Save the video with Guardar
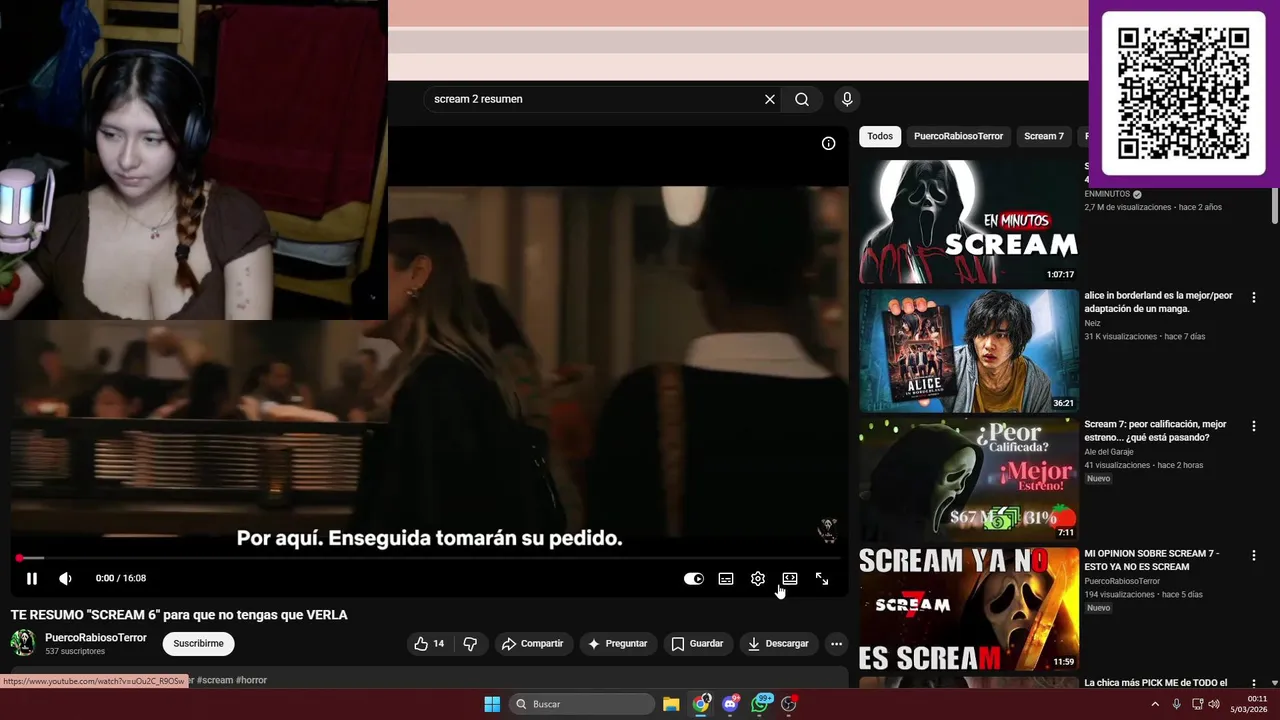Viewport: 1280px width, 720px height. click(x=697, y=644)
